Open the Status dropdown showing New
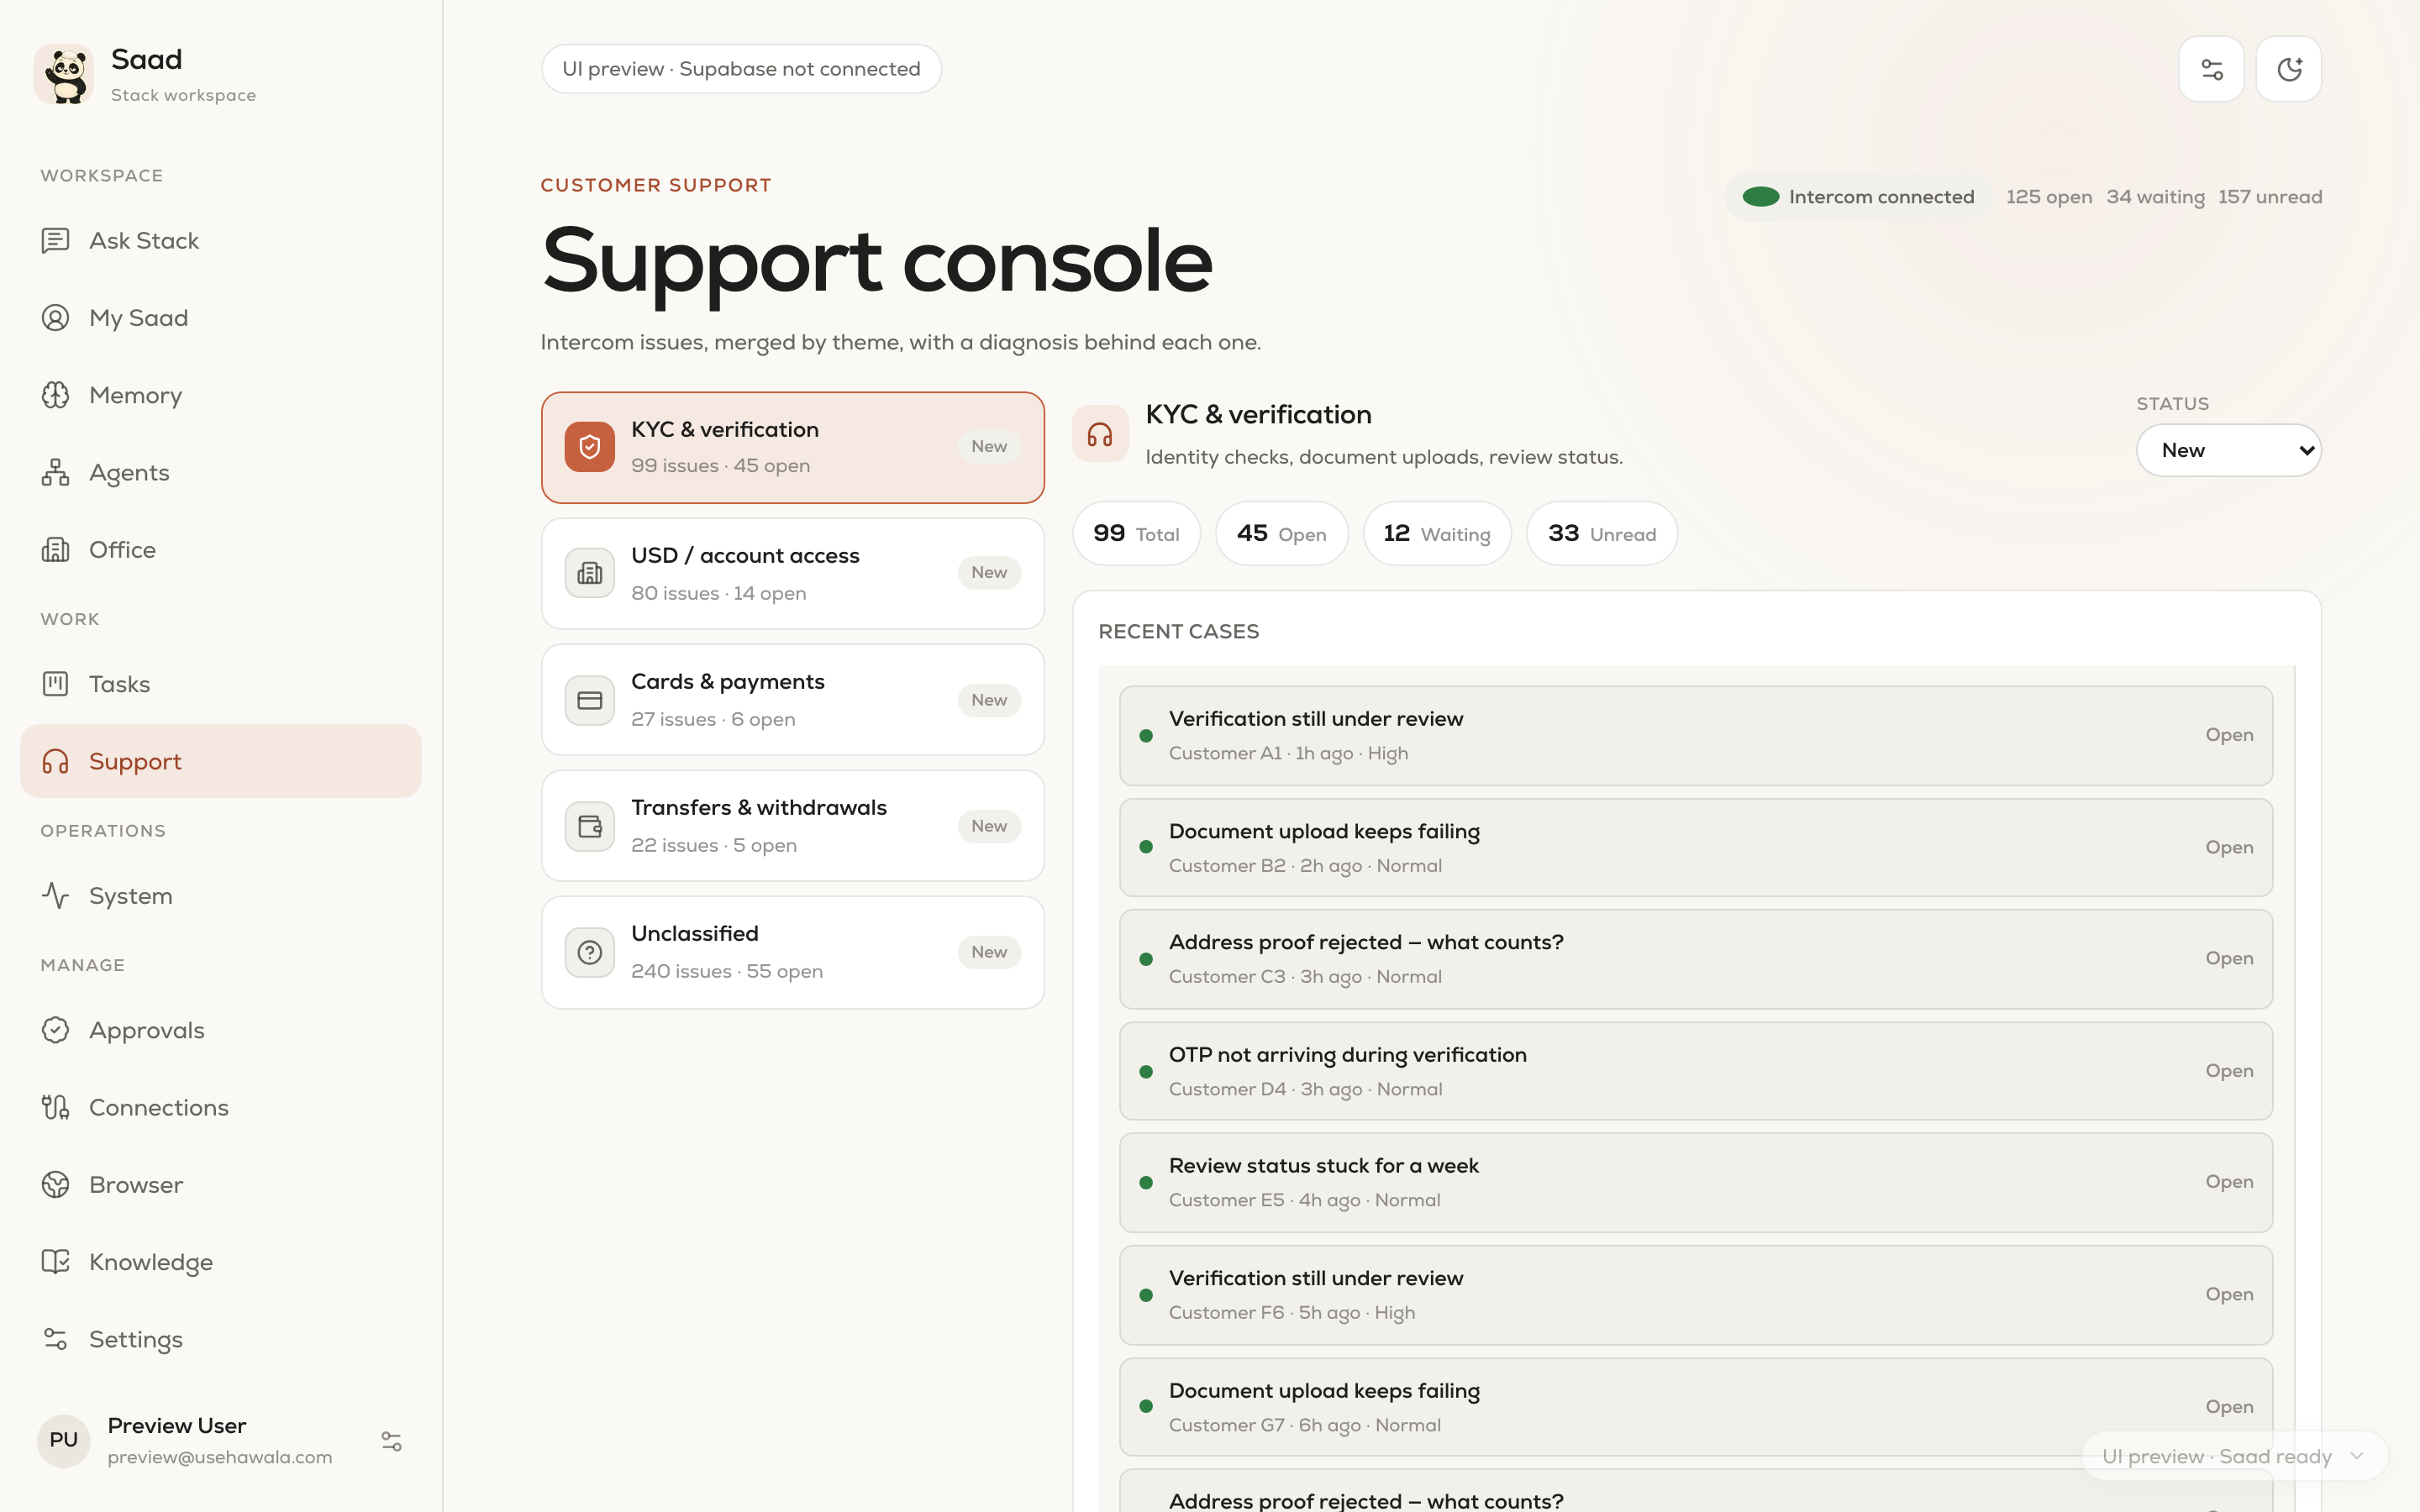 click(x=2228, y=450)
